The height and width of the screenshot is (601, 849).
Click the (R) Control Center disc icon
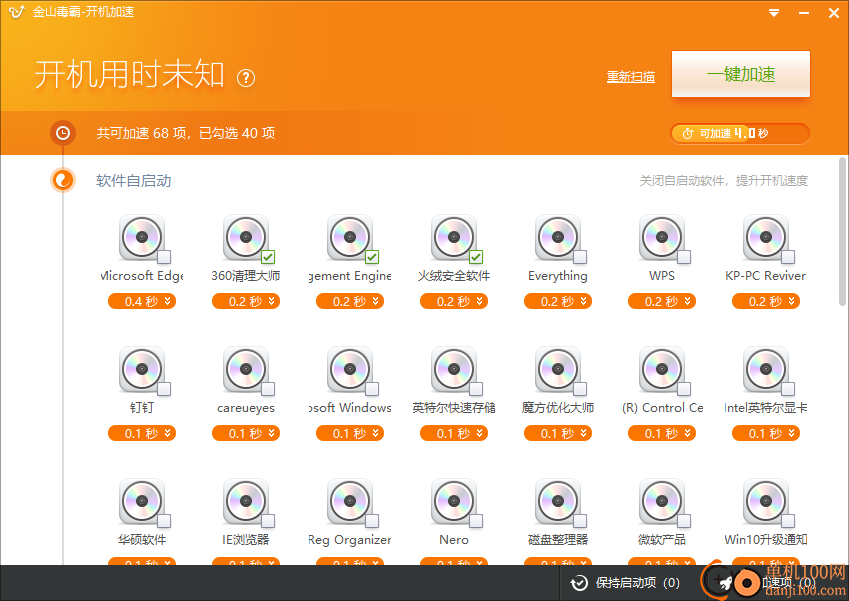point(662,369)
